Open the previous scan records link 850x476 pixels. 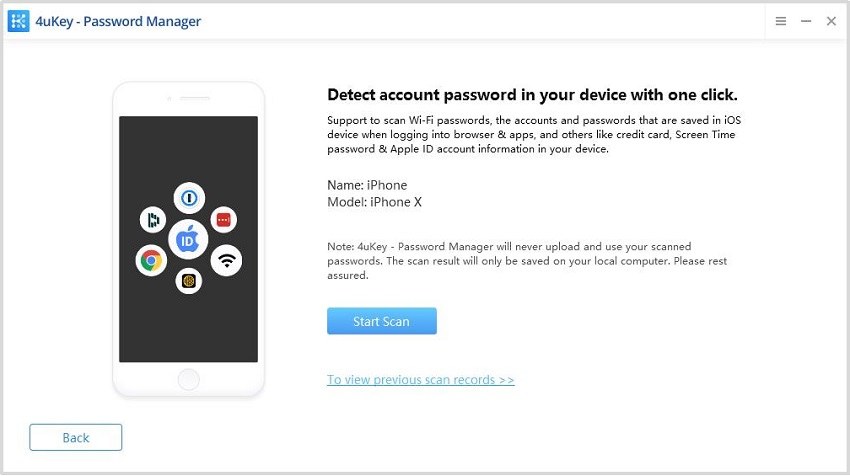(420, 380)
